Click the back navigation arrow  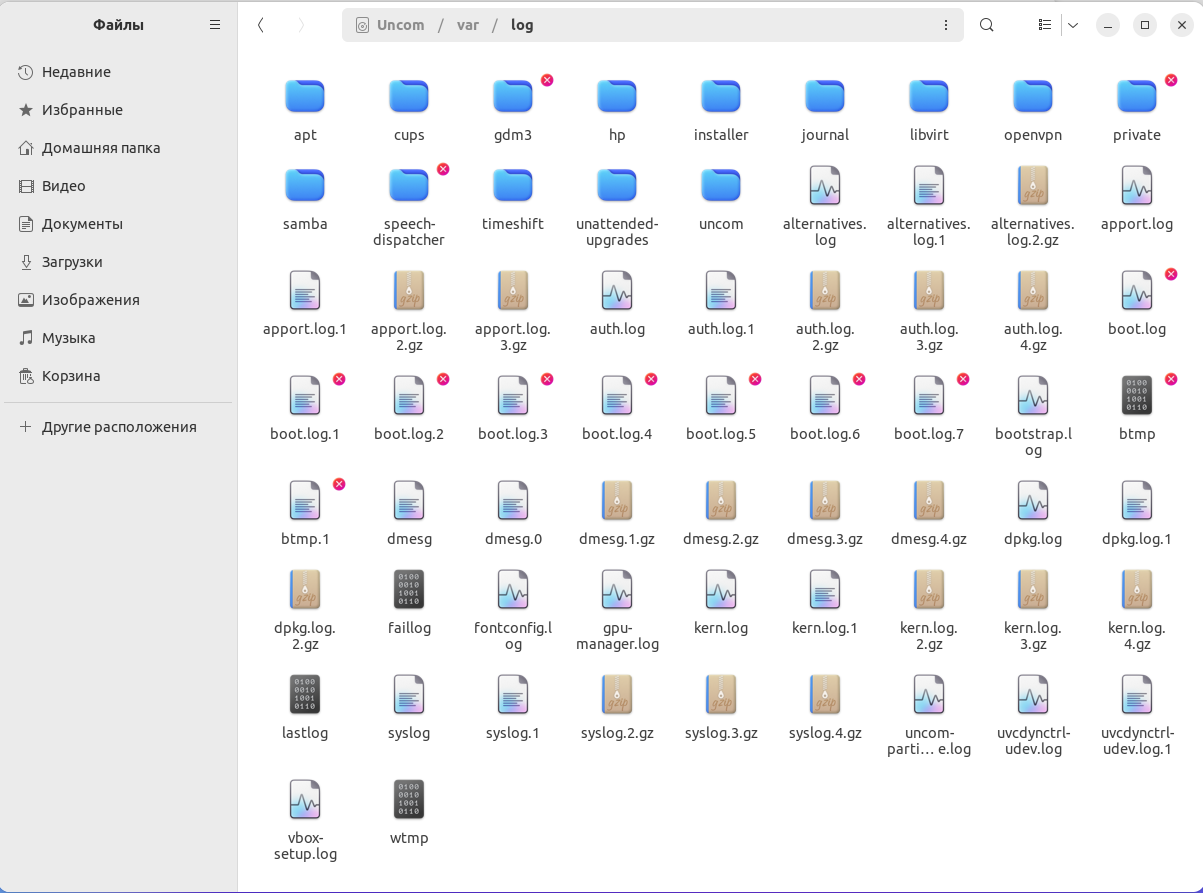(261, 25)
